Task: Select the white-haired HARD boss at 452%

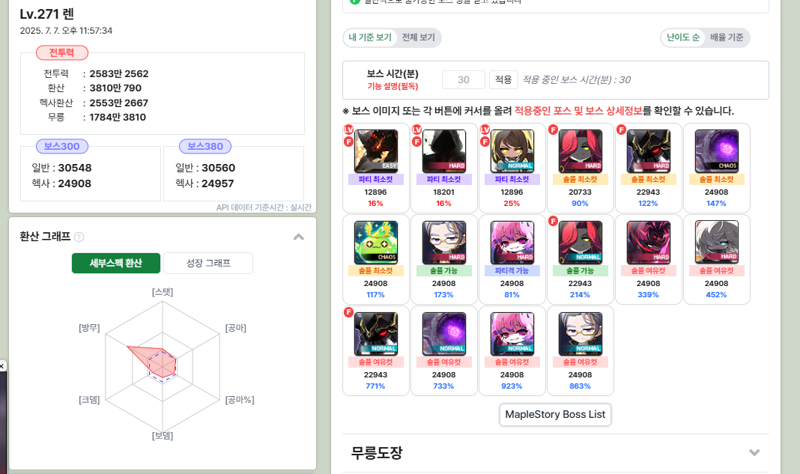Action: pos(716,242)
